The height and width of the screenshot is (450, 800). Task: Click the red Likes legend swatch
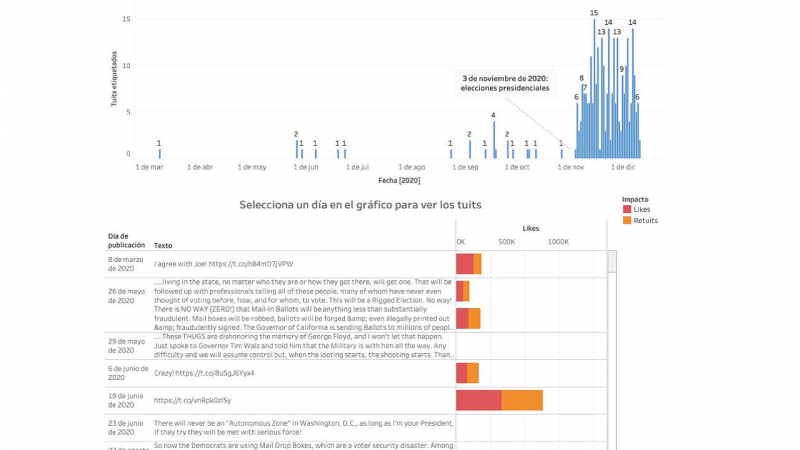click(x=627, y=209)
